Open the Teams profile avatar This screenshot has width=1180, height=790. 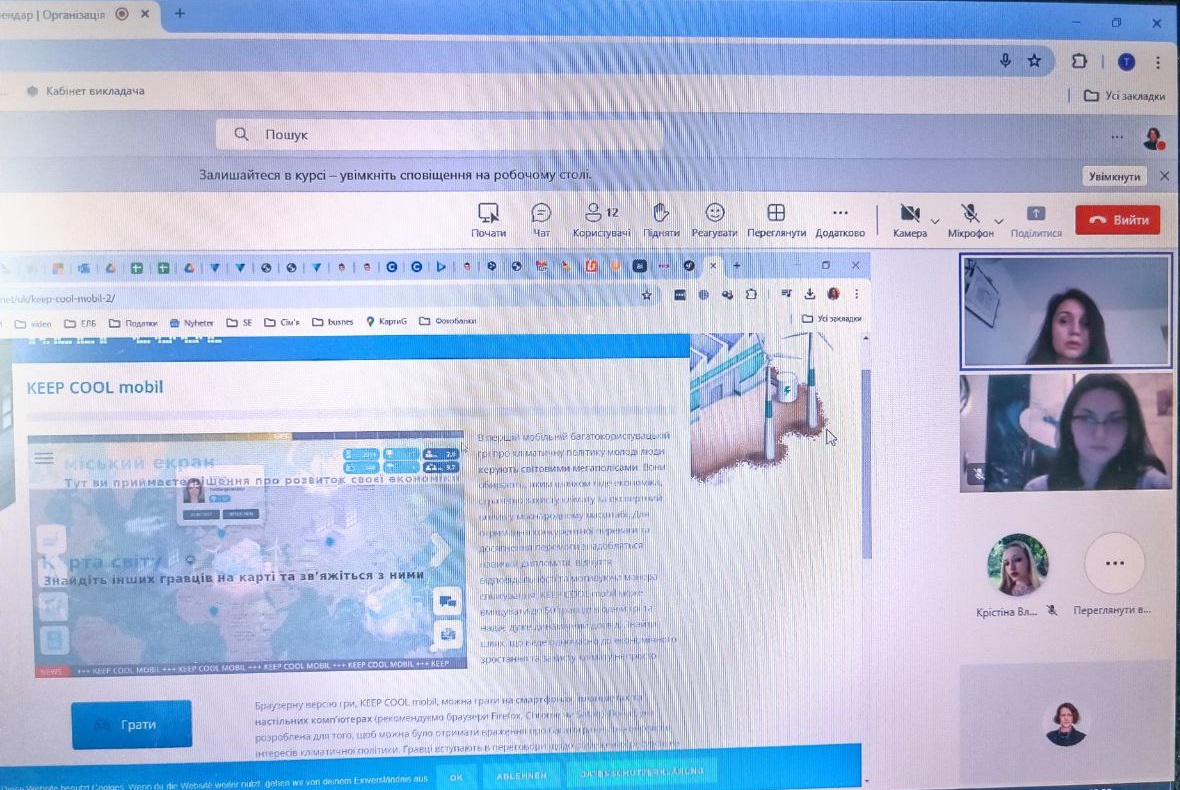[1153, 138]
